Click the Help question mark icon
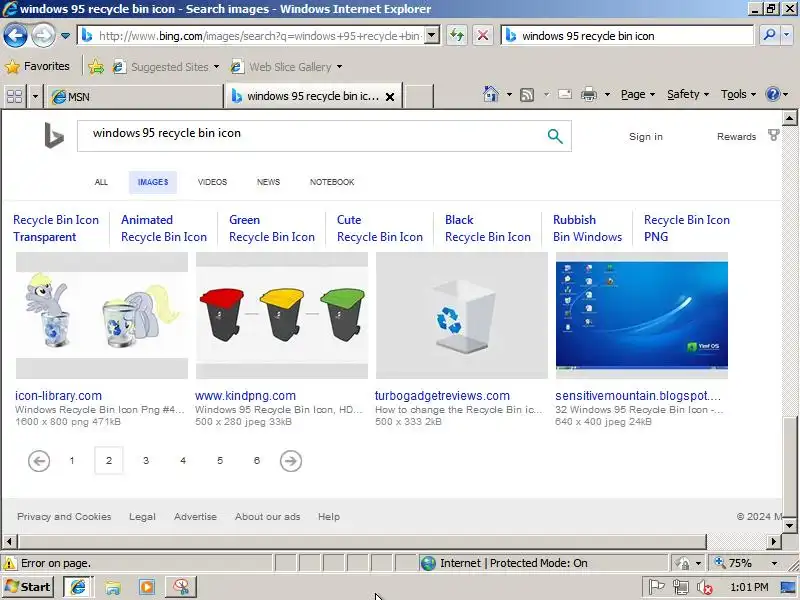This screenshot has width=800, height=600. point(772,94)
